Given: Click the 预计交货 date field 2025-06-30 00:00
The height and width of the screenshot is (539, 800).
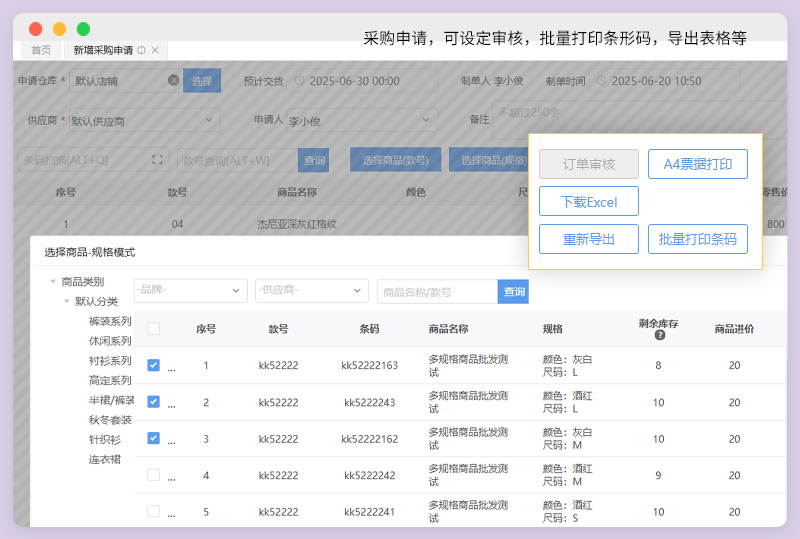Looking at the screenshot, I should point(362,81).
